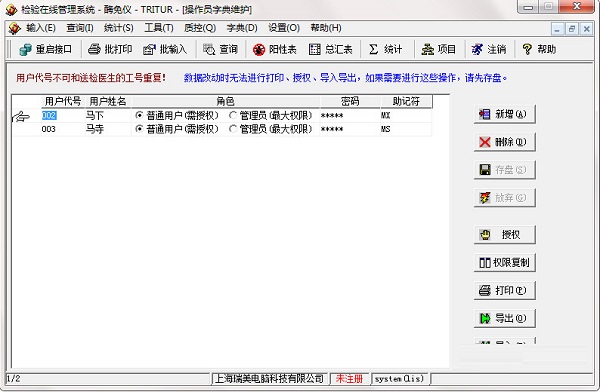Click 助记符 column header

click(x=406, y=101)
